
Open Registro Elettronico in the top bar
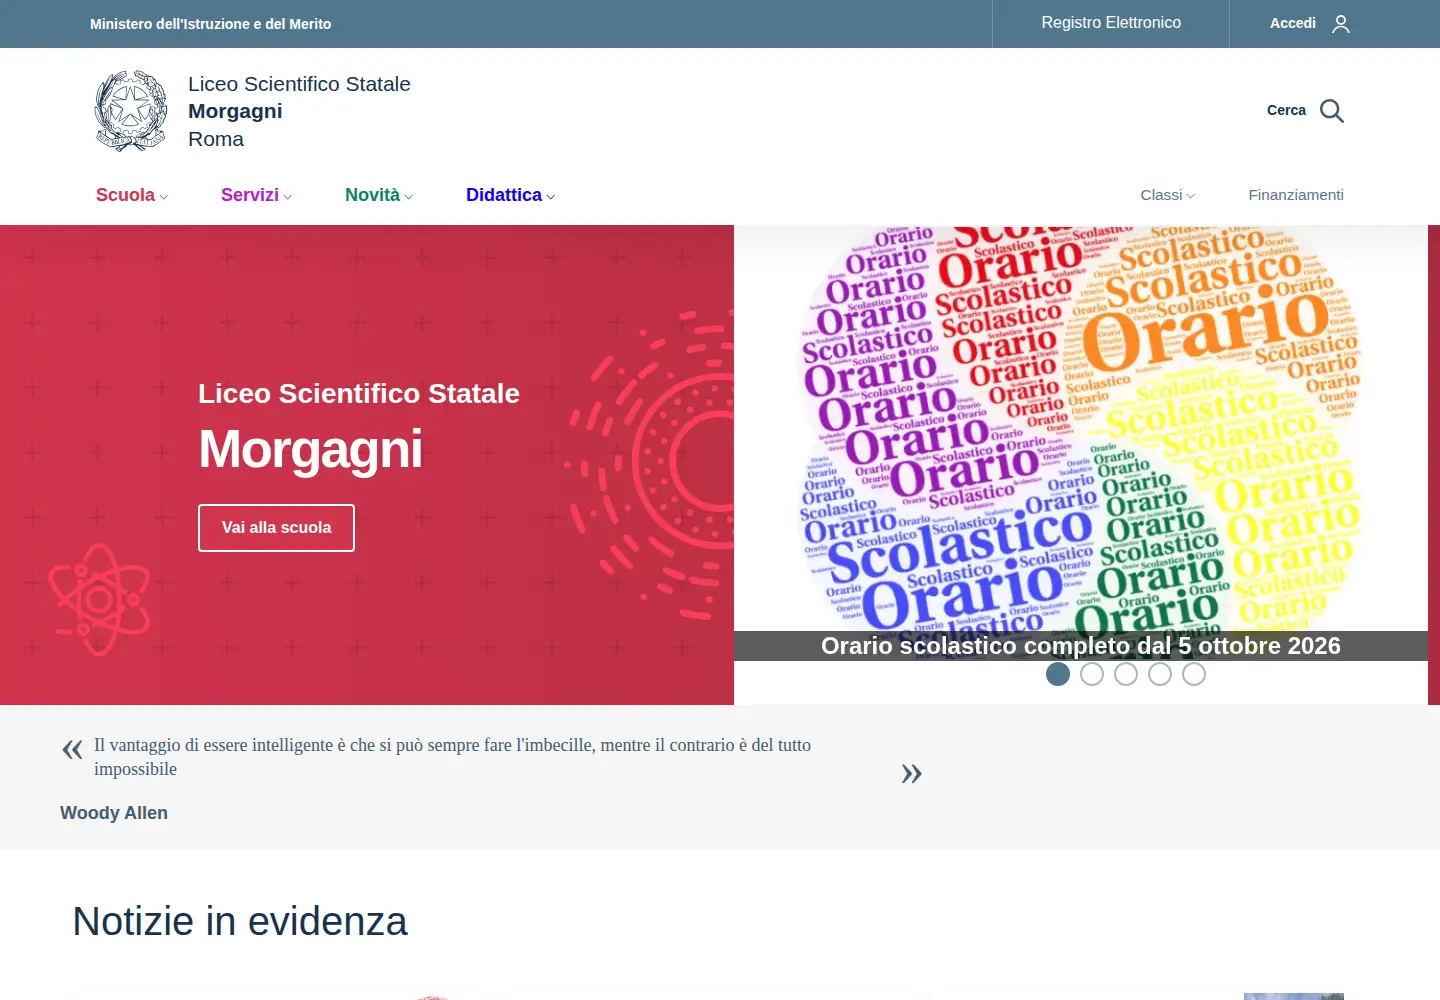click(1111, 23)
